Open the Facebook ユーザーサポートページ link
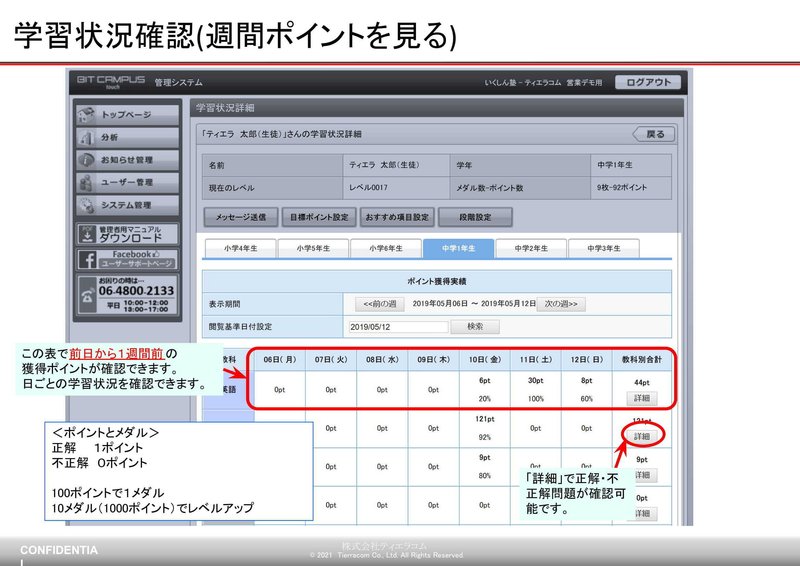The image size is (800, 566). click(128, 259)
